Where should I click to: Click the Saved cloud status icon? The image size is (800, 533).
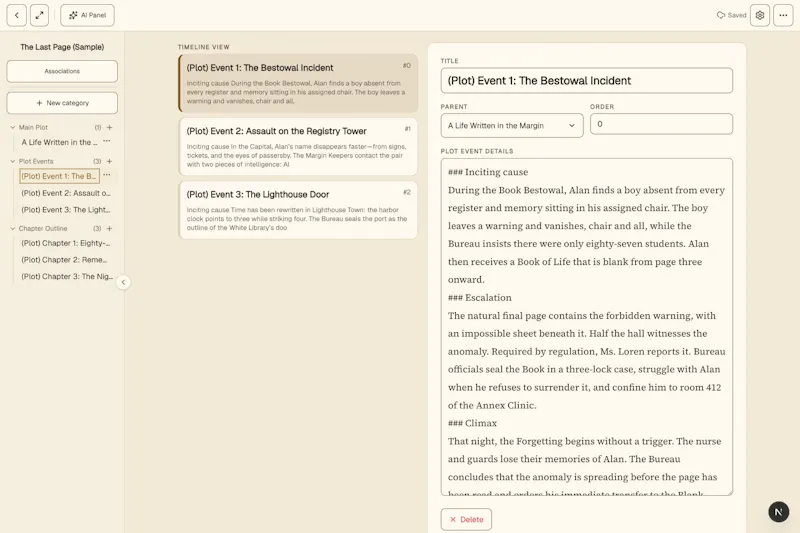click(x=721, y=15)
